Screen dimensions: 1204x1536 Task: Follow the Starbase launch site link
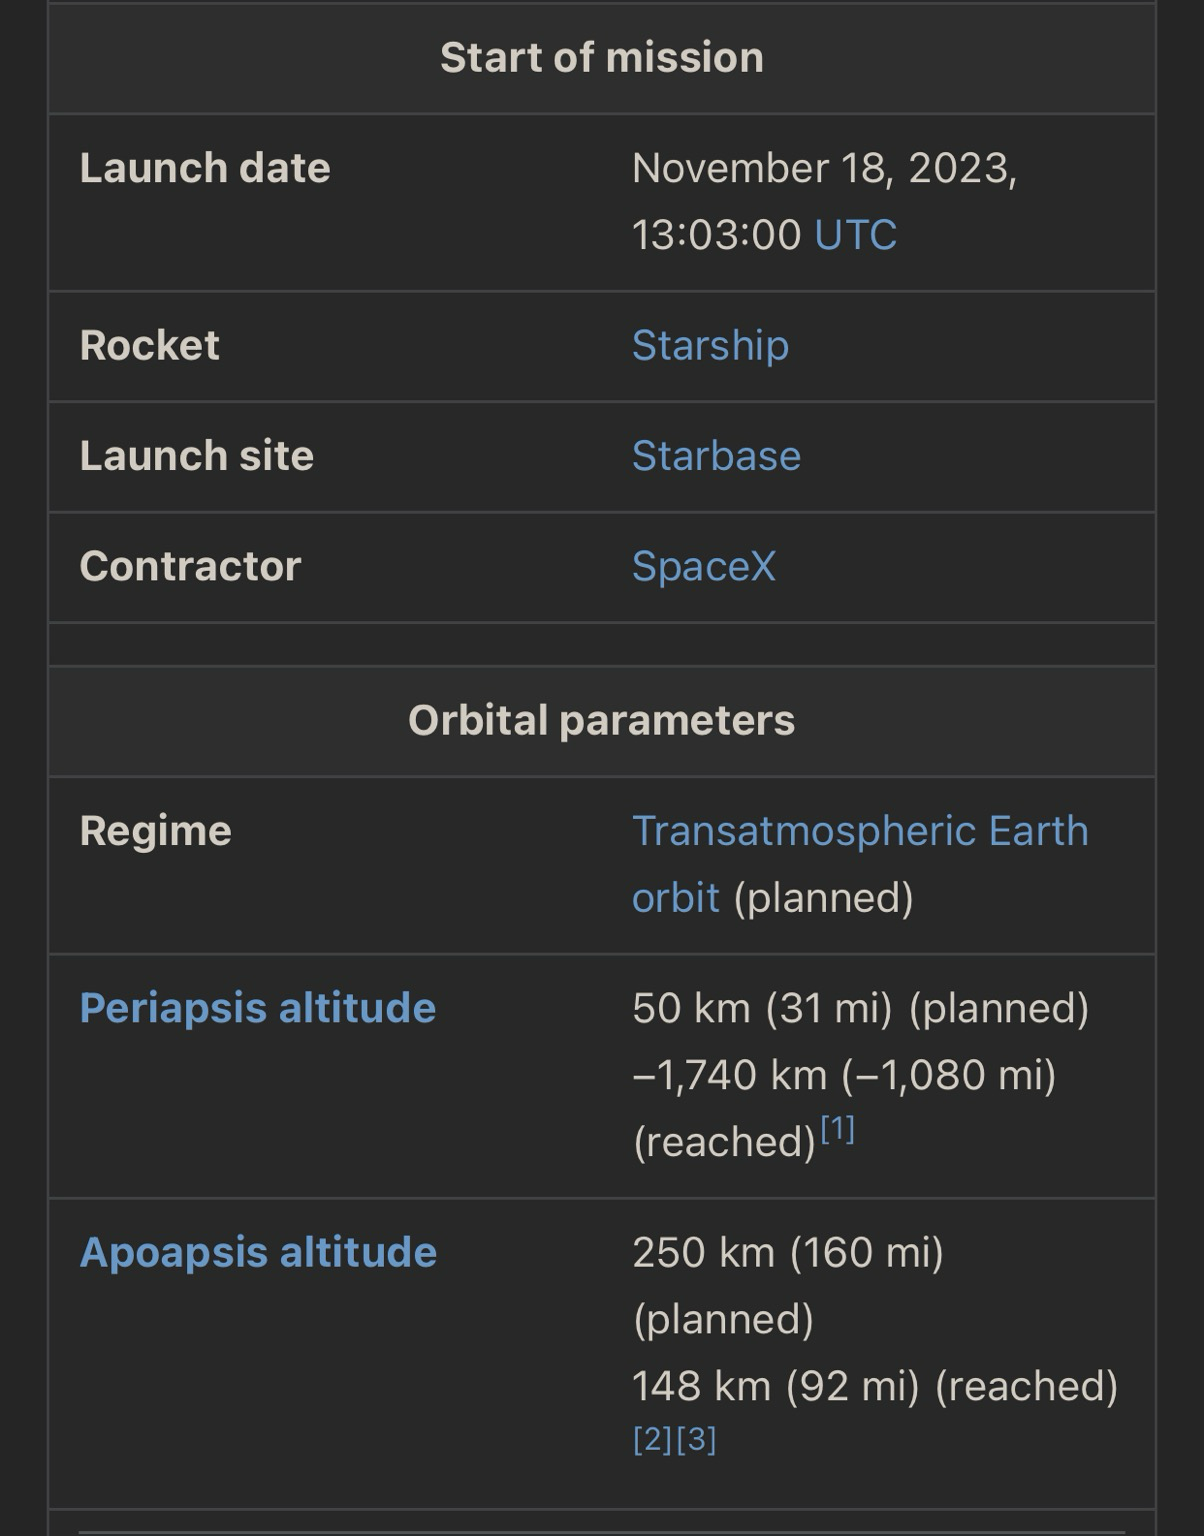pos(716,456)
